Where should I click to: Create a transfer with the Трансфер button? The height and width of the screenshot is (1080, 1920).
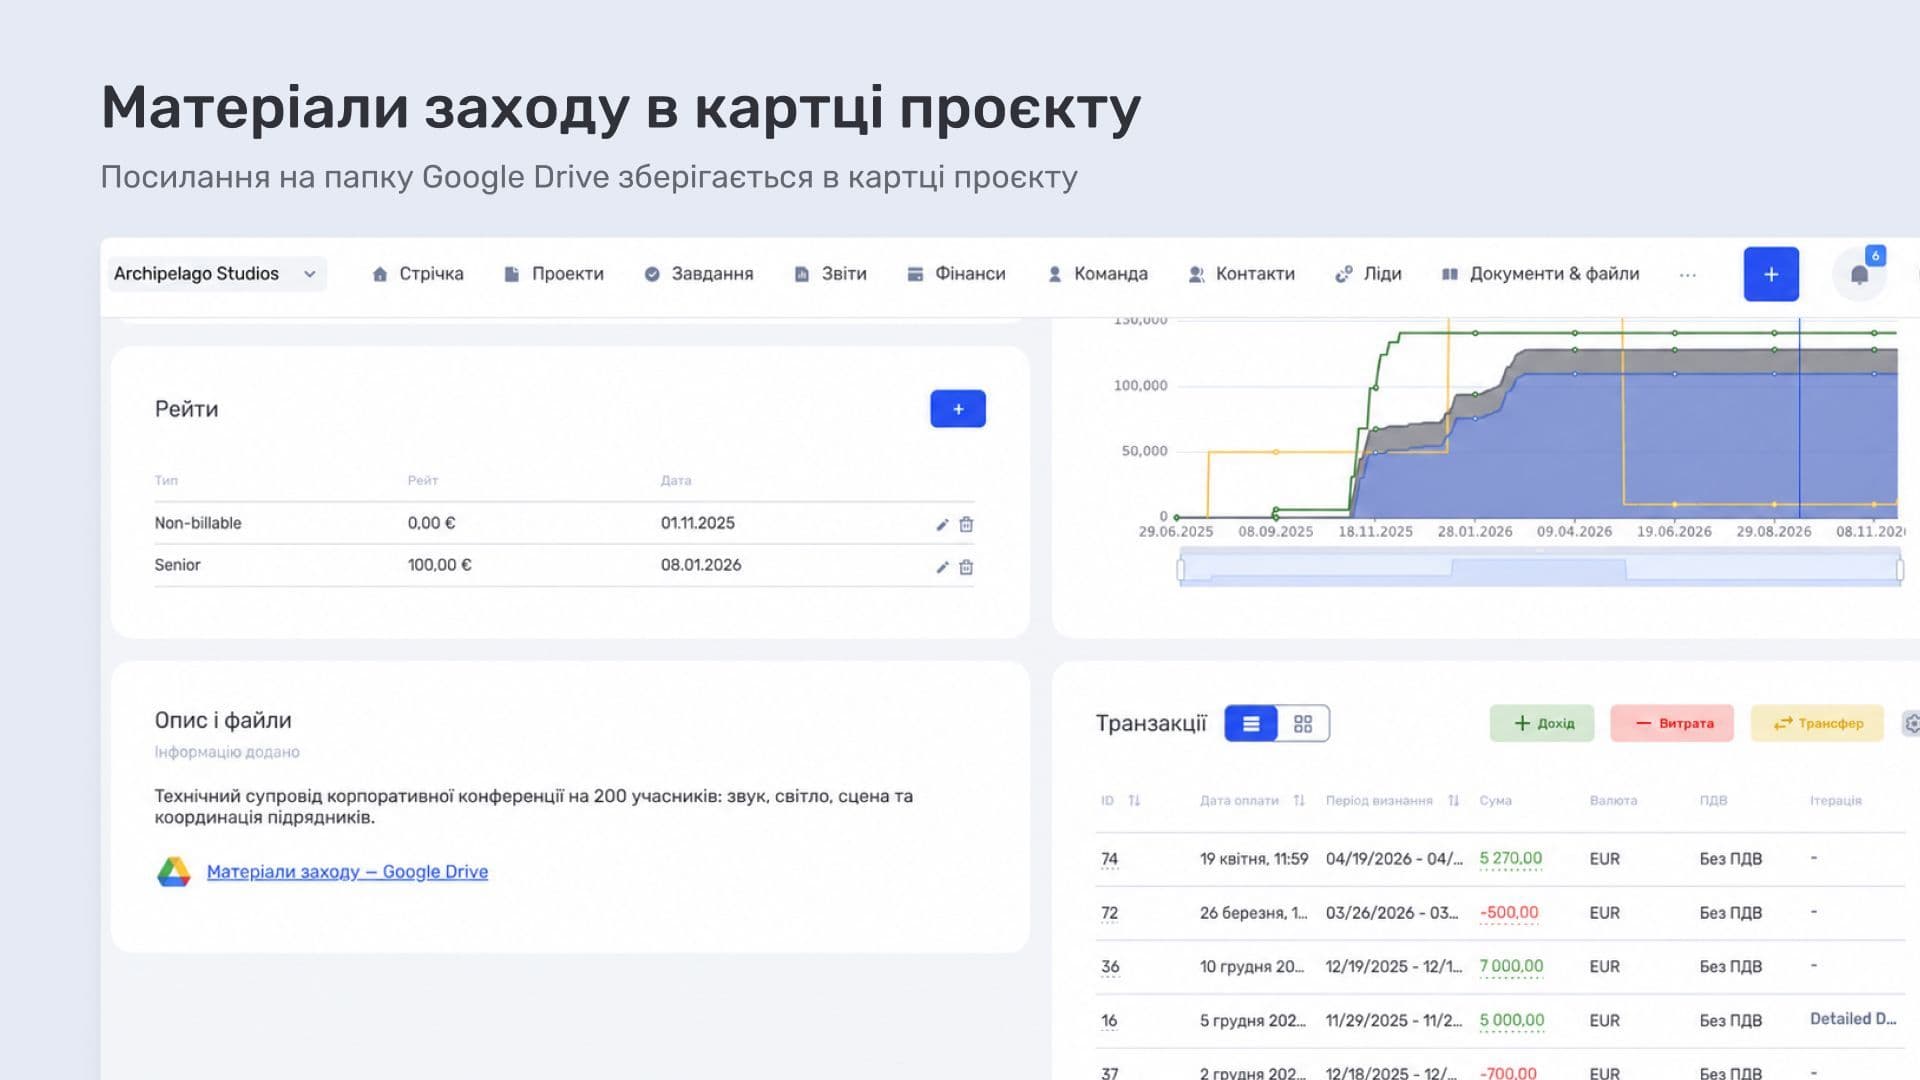pos(1817,723)
